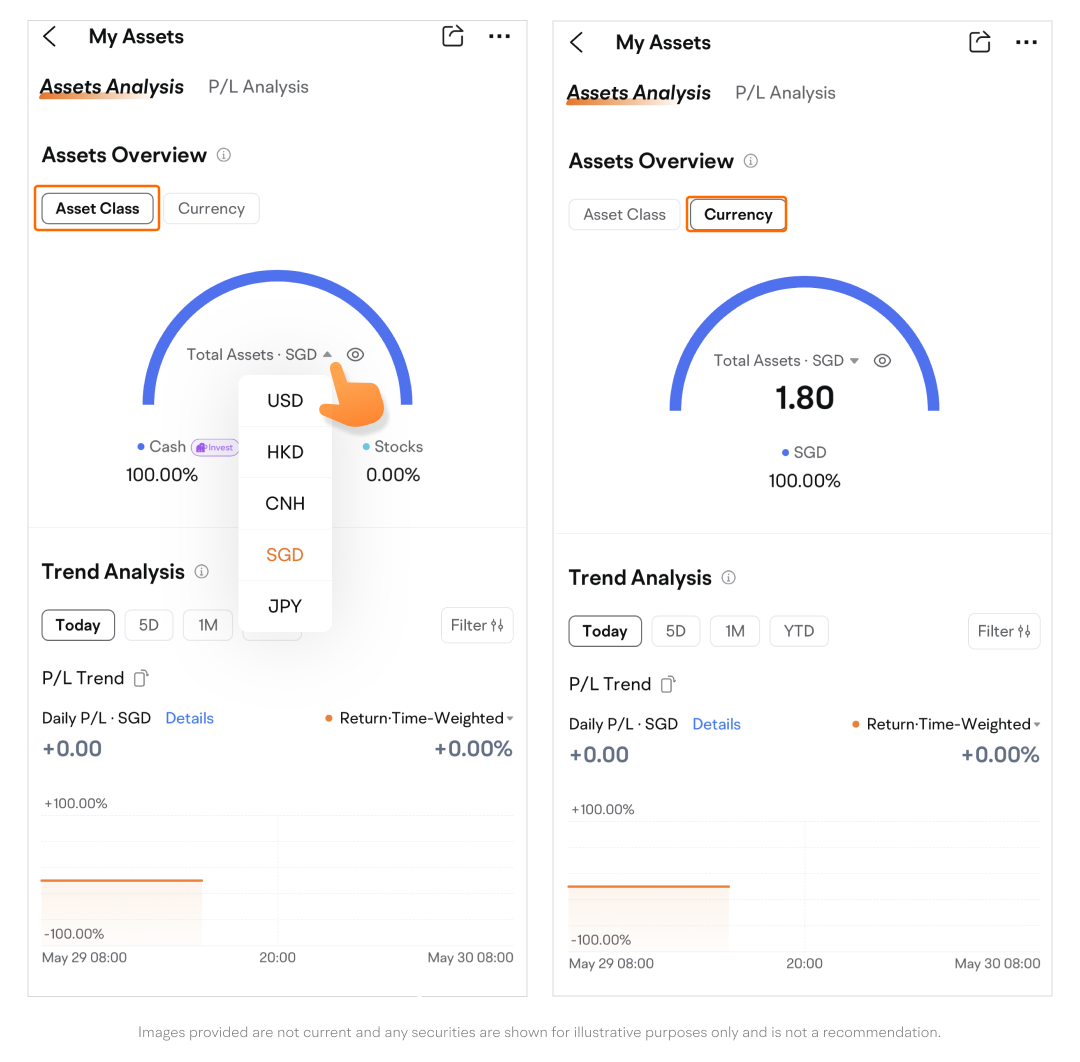Screen dimensions: 1080x1062
Task: Tap the info icon beside left Trend Analysis
Action: point(202,572)
